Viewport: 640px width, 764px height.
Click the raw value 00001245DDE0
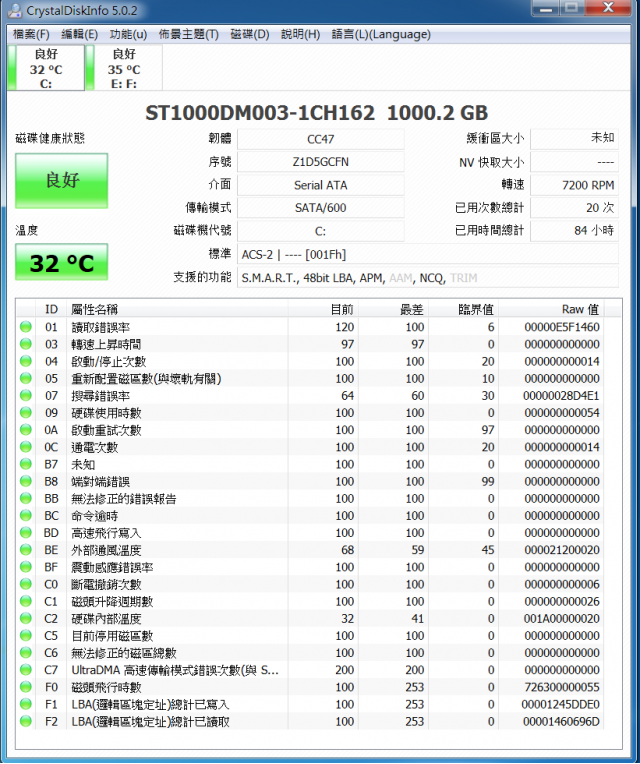[x=561, y=704]
